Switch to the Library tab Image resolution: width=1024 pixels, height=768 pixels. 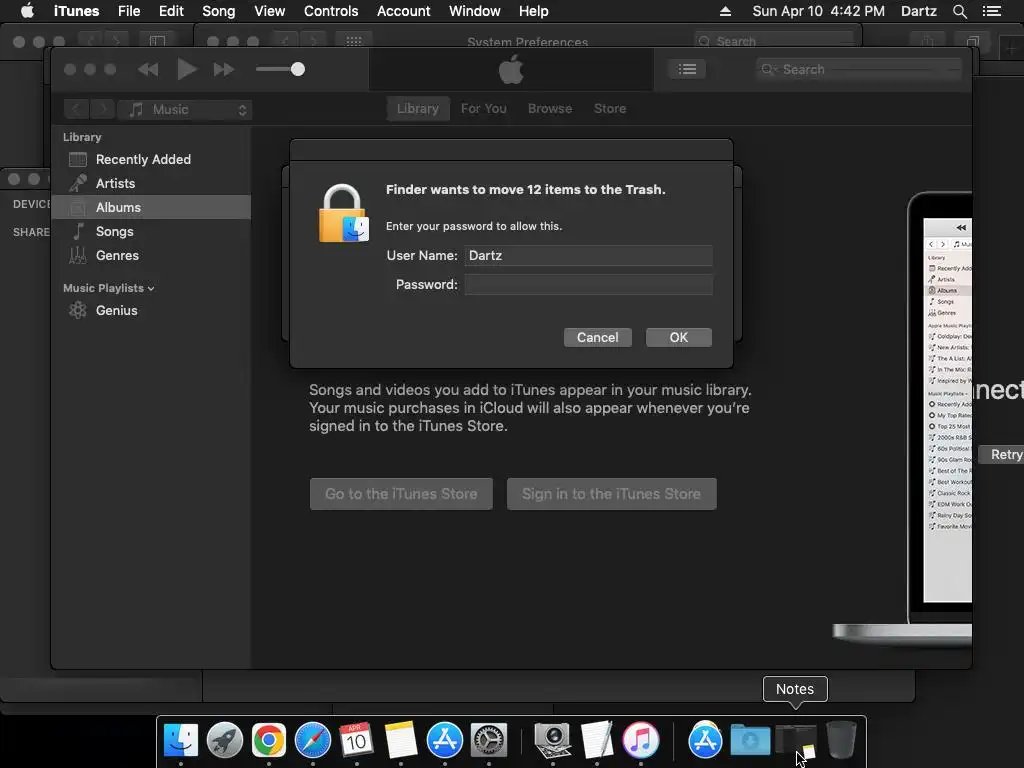(x=418, y=108)
